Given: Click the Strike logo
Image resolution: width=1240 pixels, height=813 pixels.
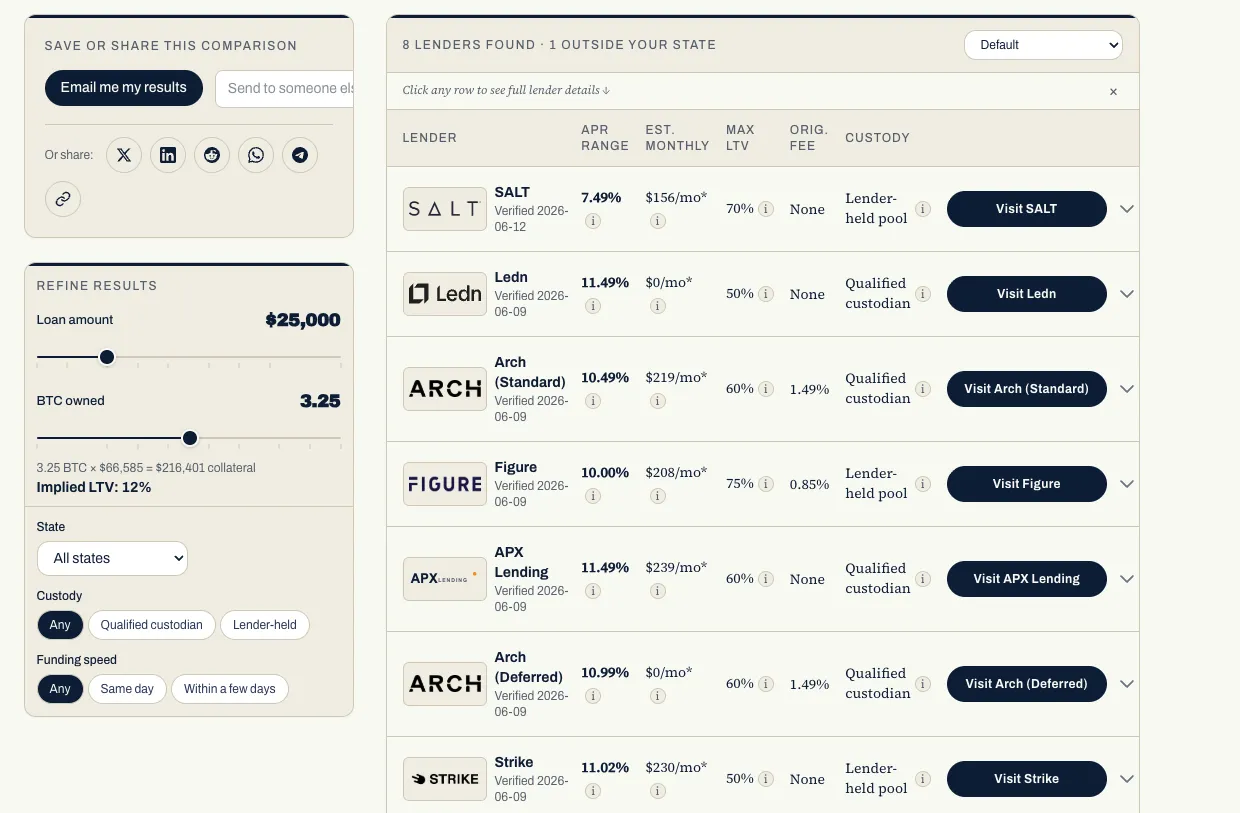Looking at the screenshot, I should click(445, 779).
